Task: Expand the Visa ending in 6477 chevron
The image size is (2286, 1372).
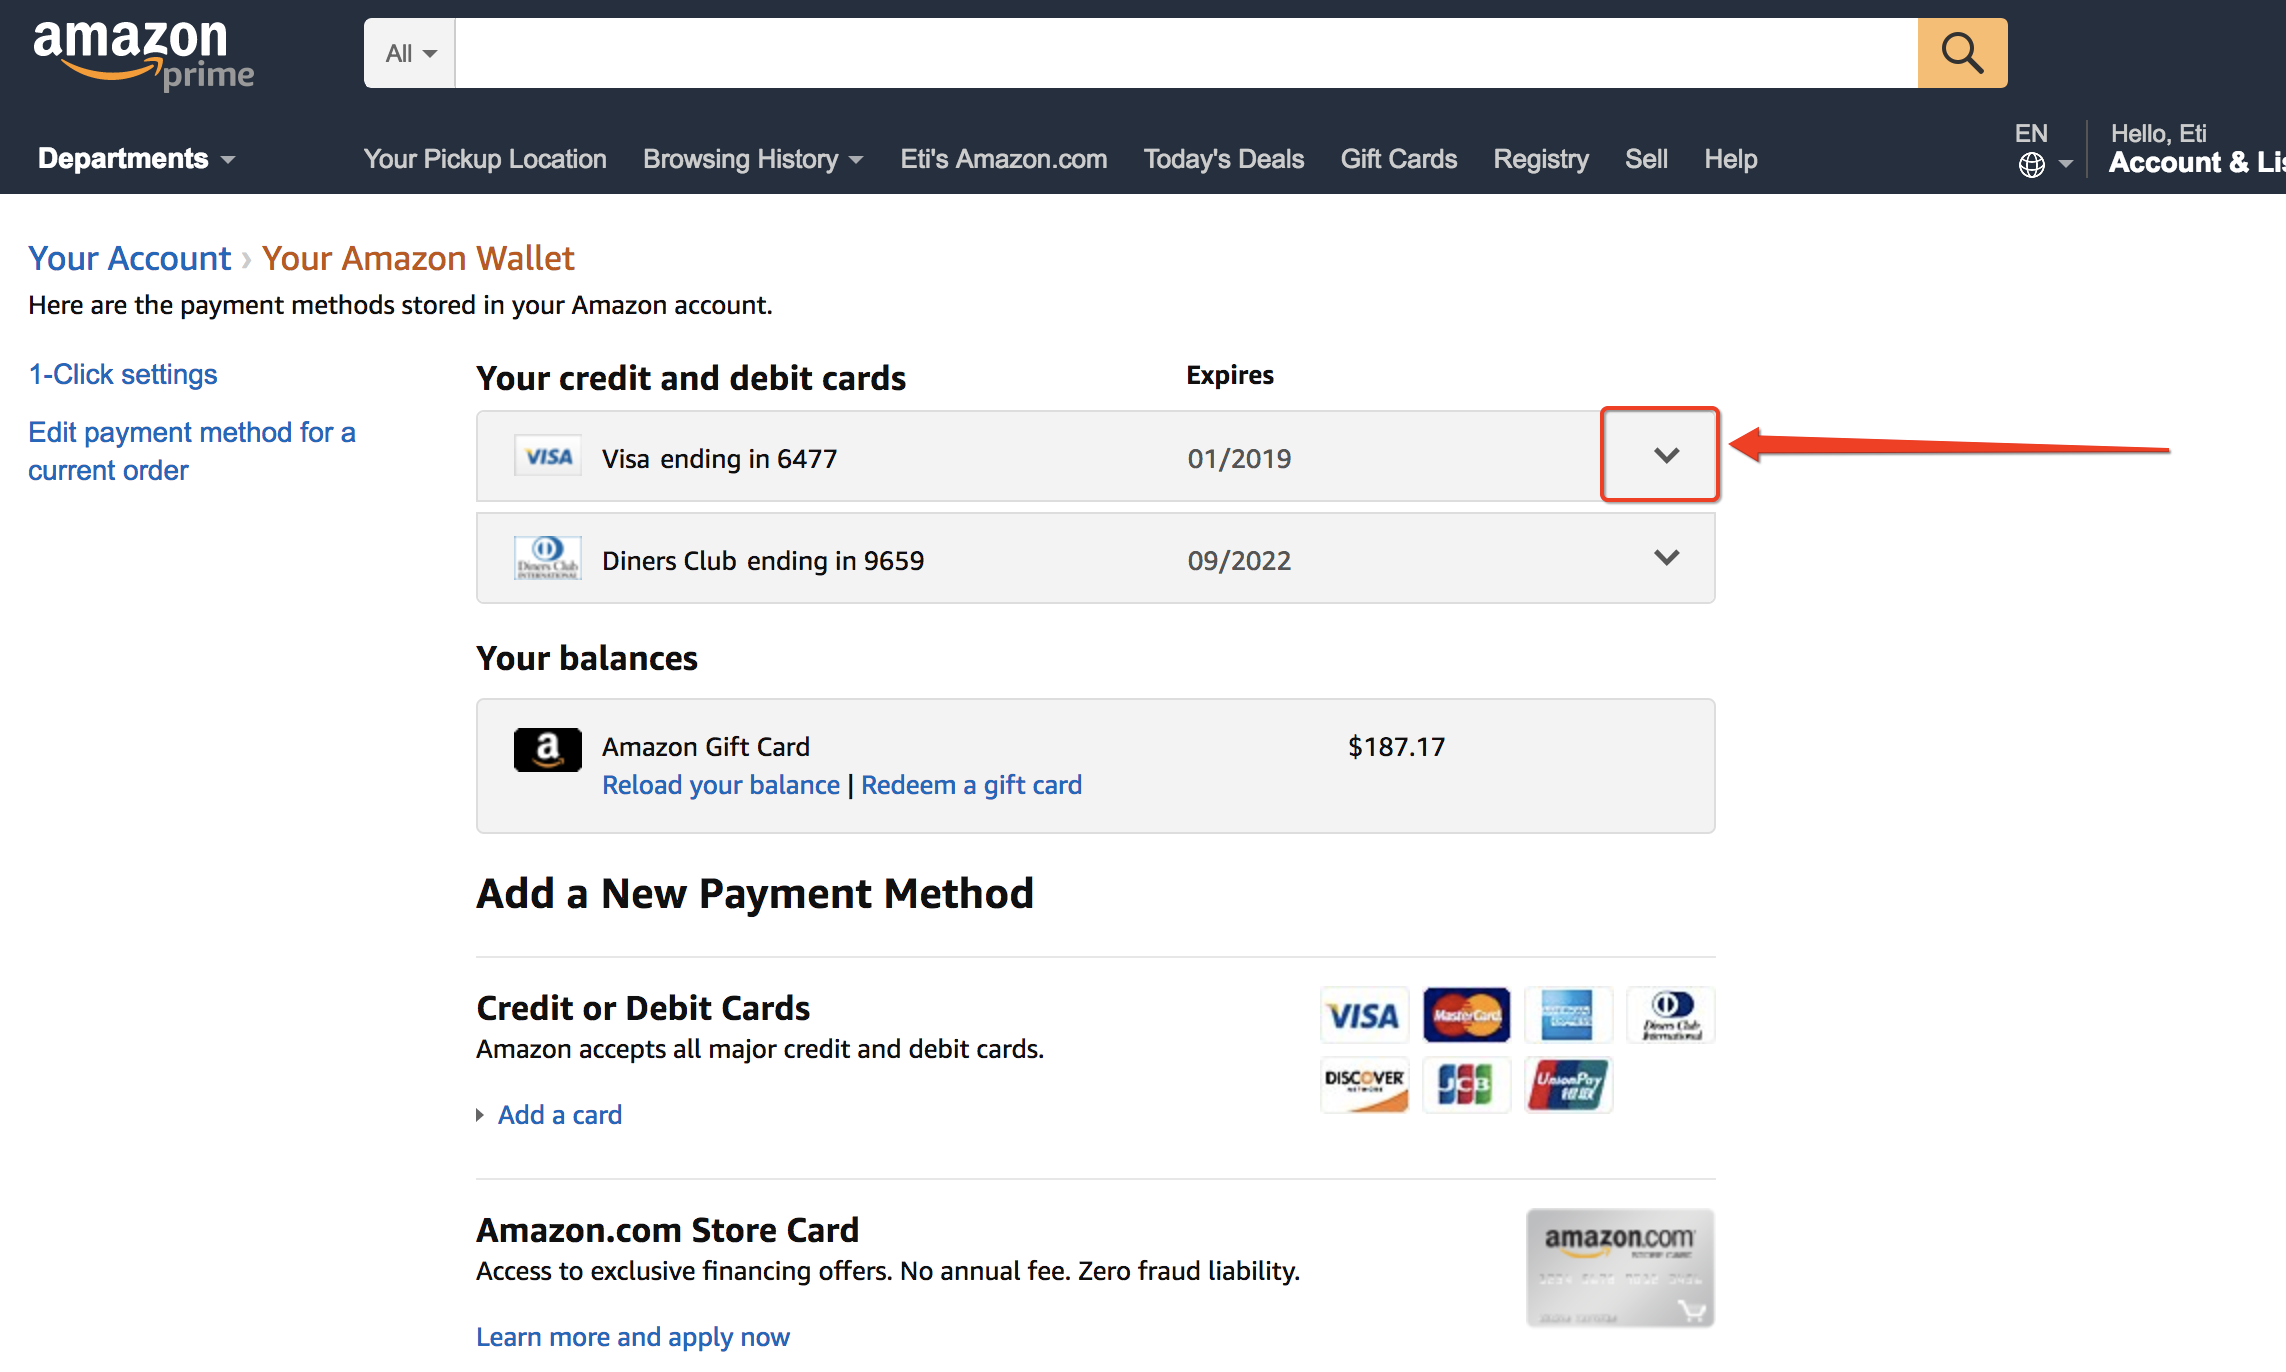Action: point(1666,456)
